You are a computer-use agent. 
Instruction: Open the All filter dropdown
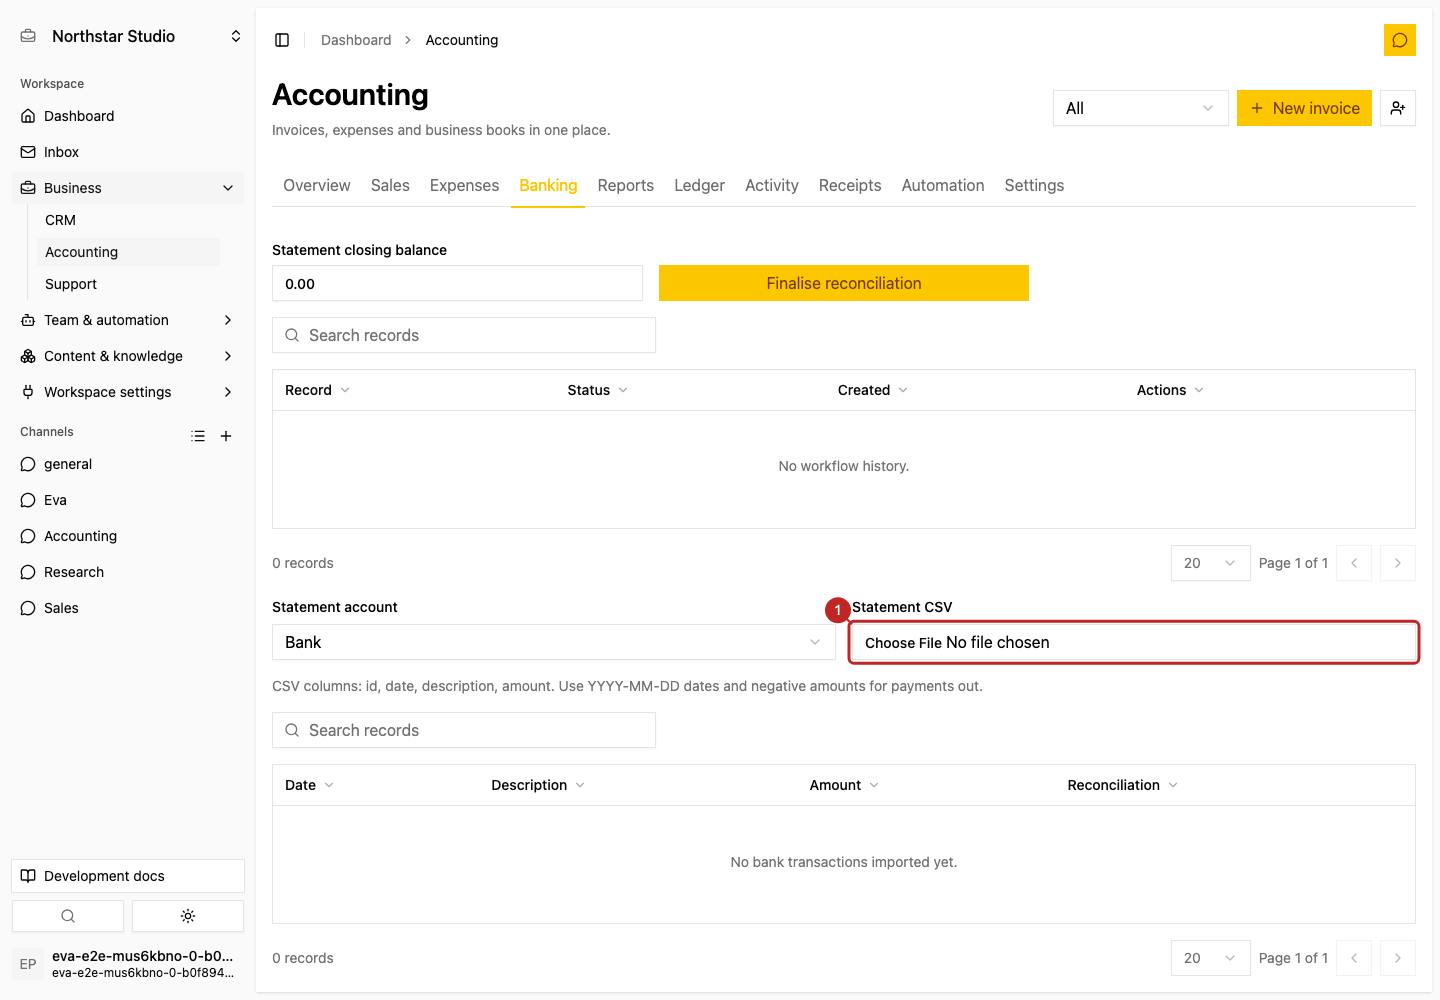[1141, 108]
